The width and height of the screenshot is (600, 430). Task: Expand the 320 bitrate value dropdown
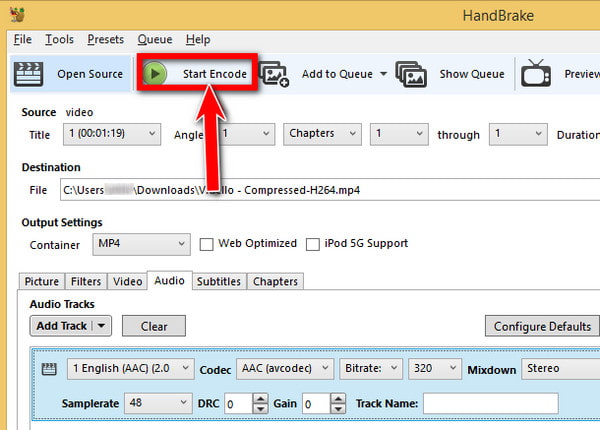[x=435, y=368]
